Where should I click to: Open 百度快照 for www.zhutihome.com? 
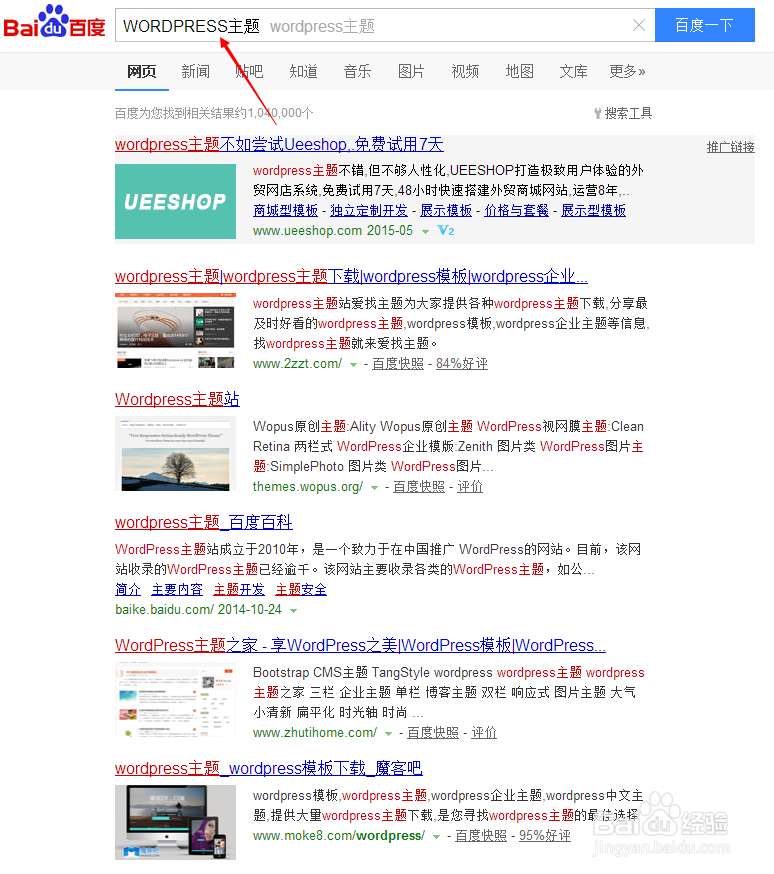coord(433,732)
